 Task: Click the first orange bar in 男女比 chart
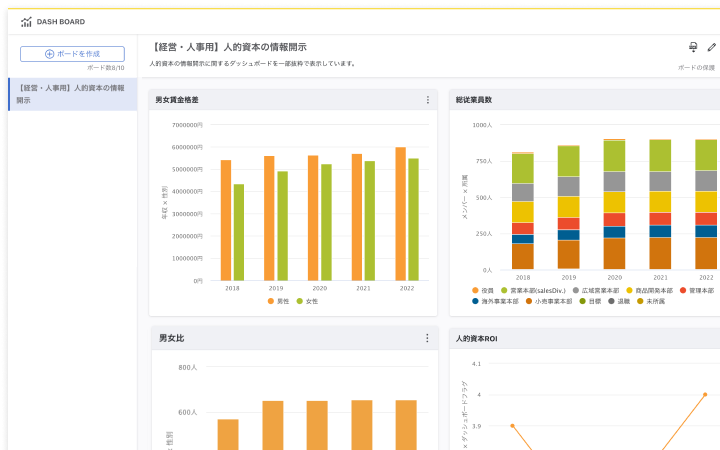pos(228,434)
